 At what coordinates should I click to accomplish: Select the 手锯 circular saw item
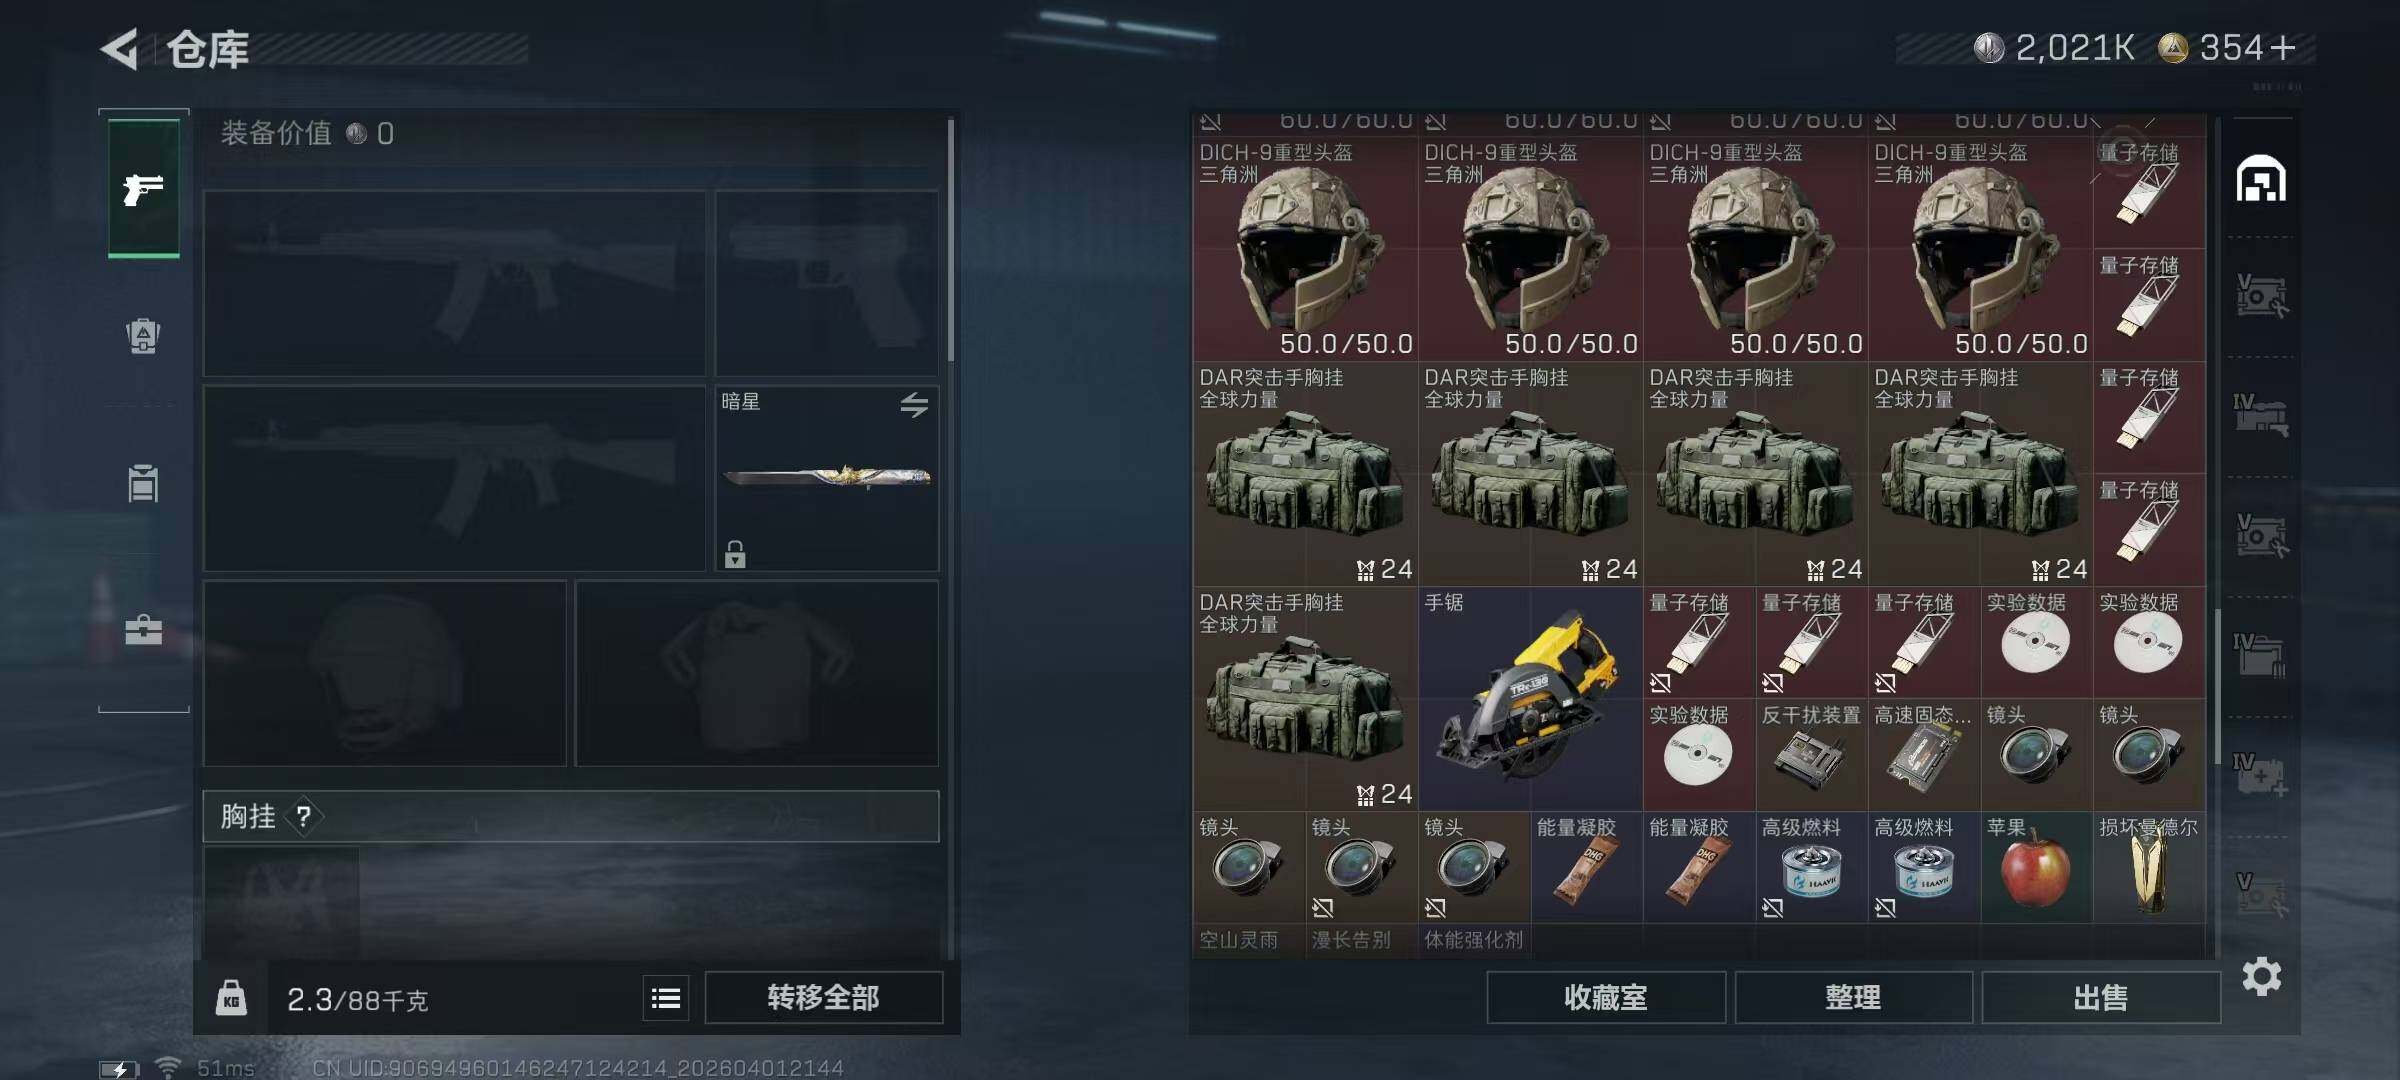[1530, 698]
